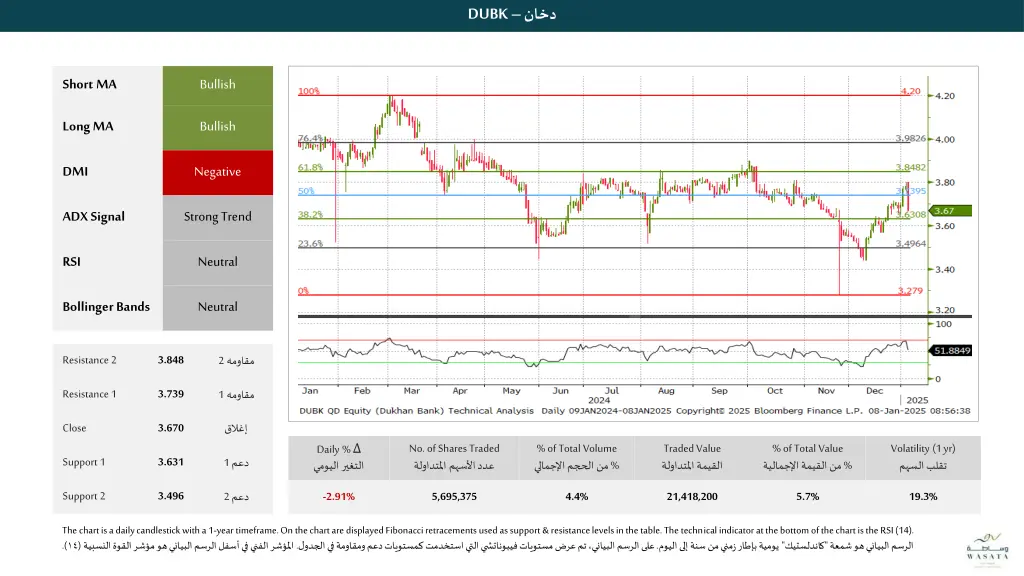Select the traded value 21,418,200
Screen dimensions: 1024x576
point(692,496)
